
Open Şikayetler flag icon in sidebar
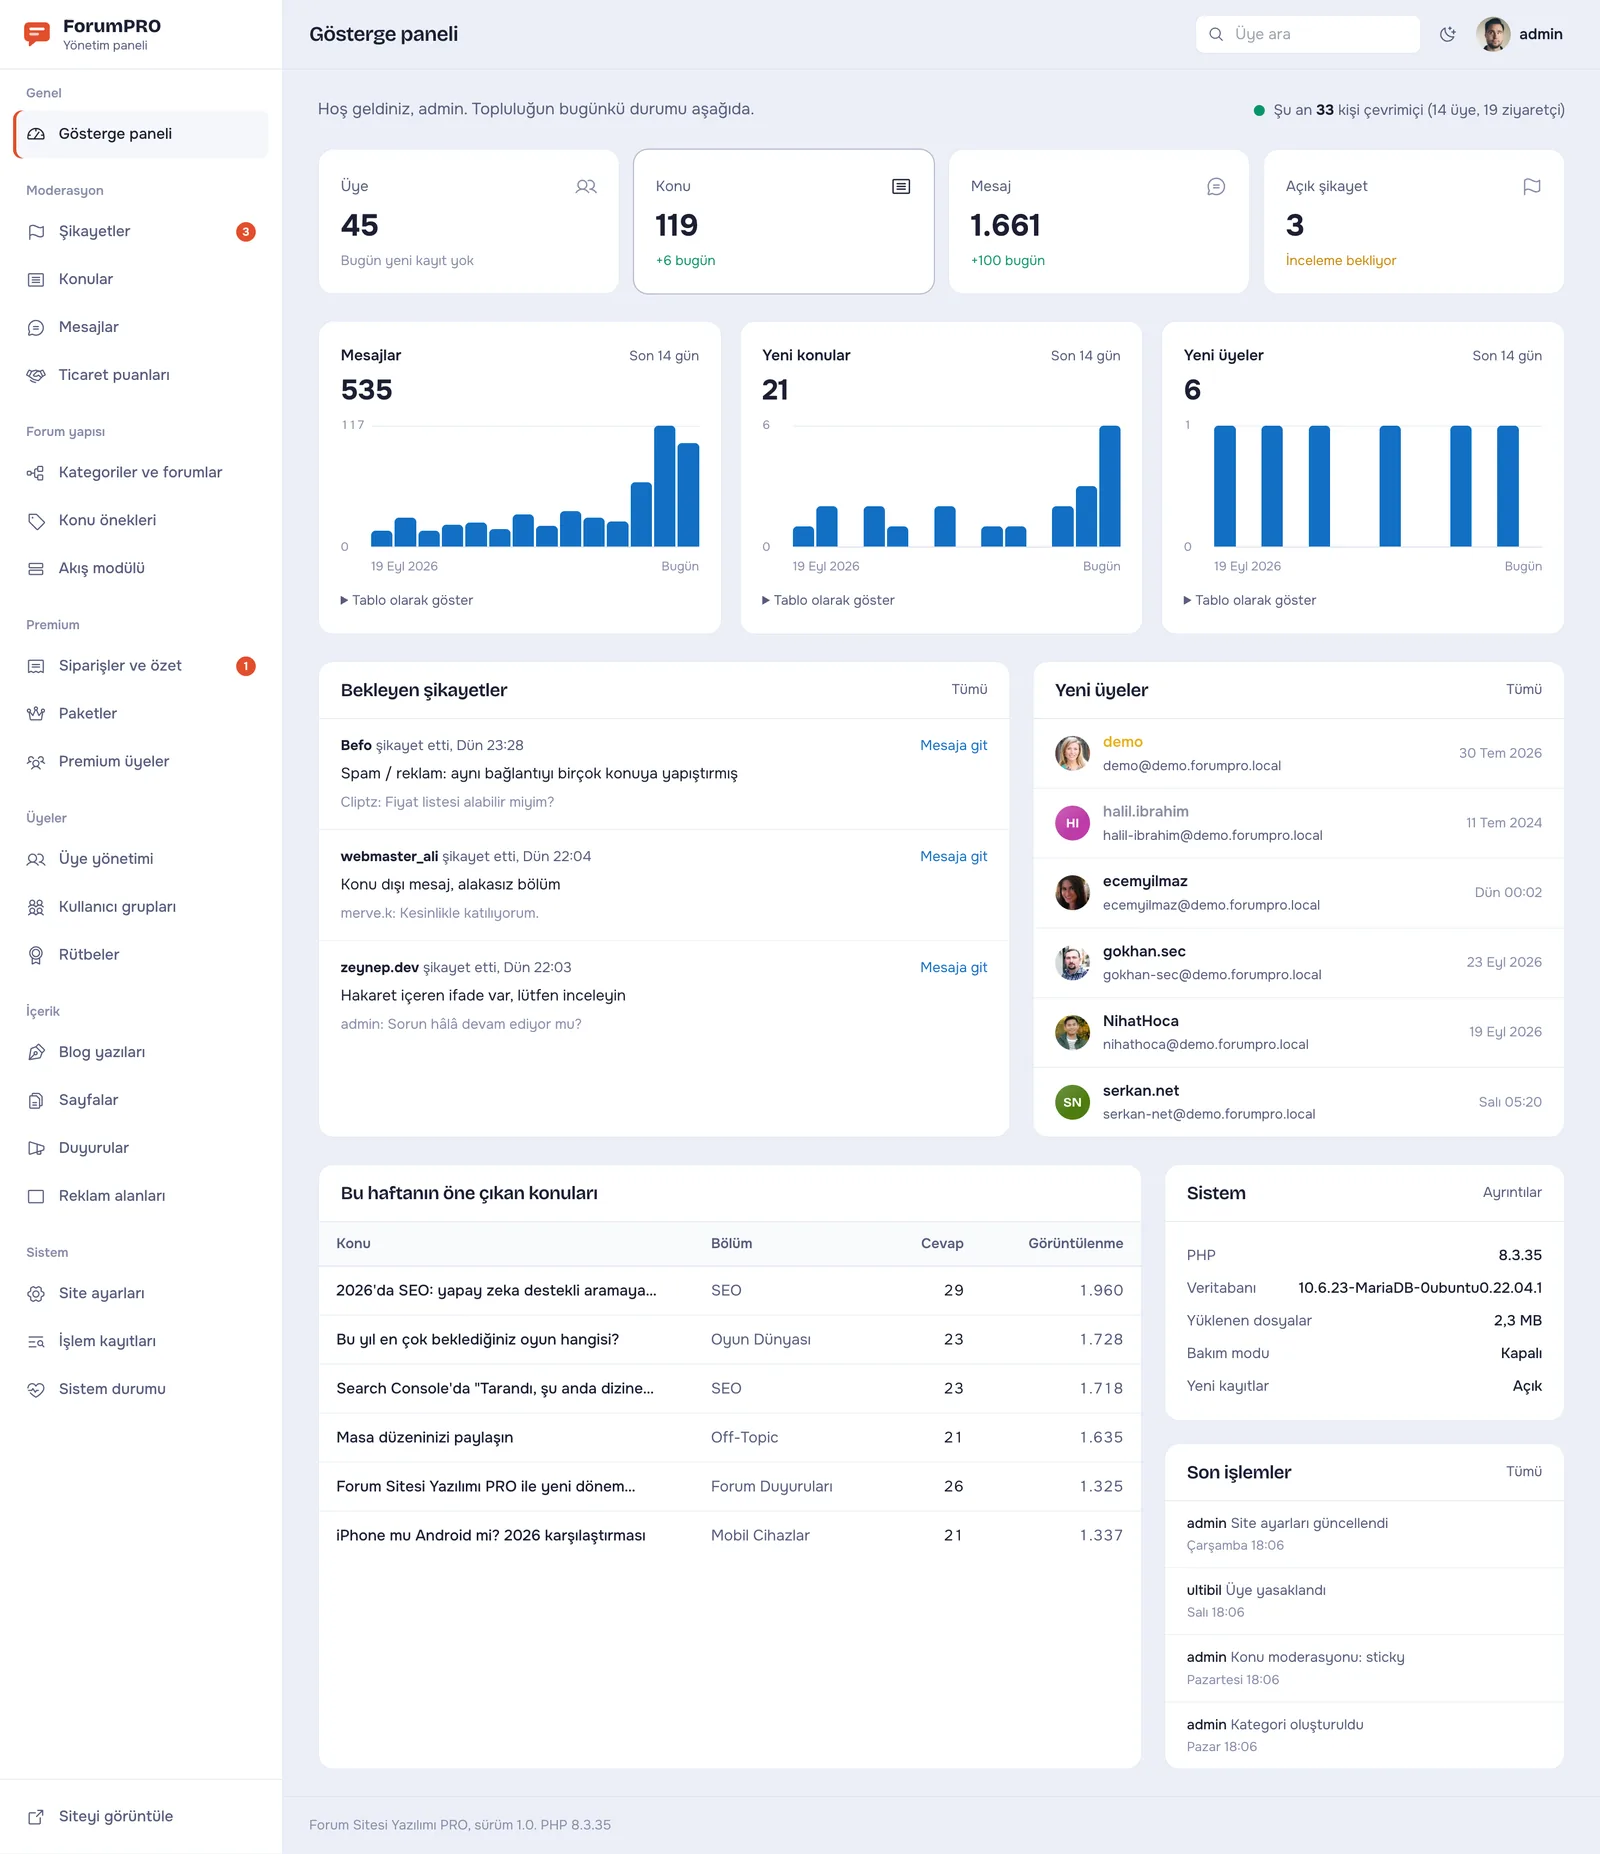click(x=36, y=232)
